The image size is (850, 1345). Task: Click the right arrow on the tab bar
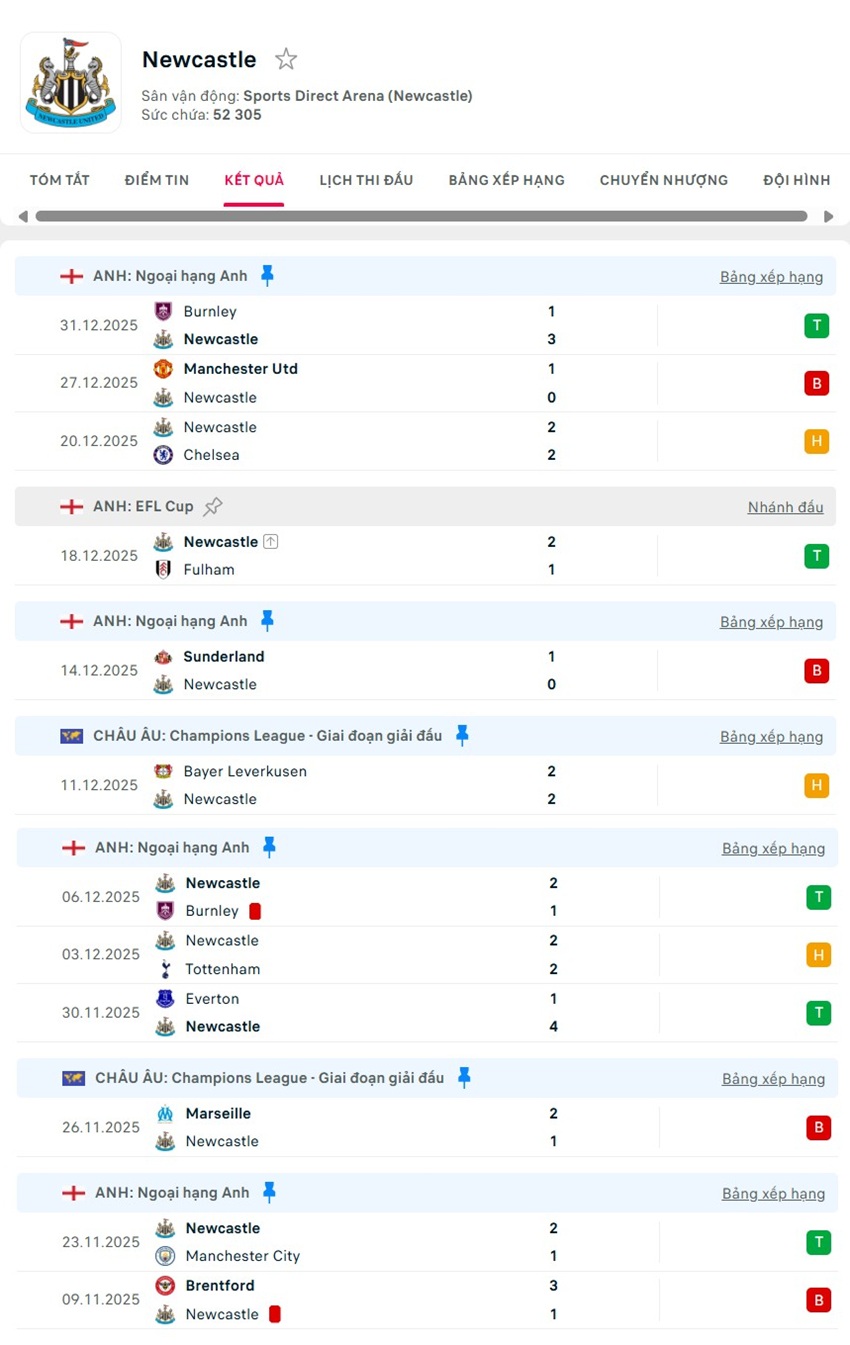[x=828, y=215]
